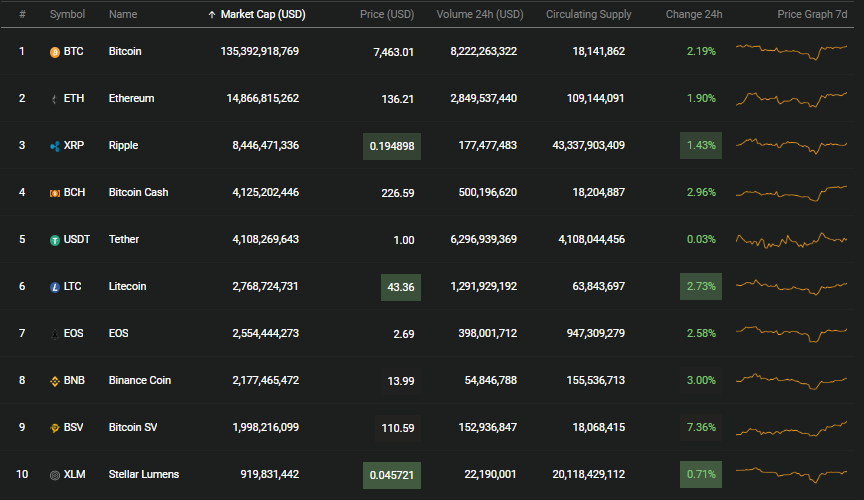This screenshot has height=500, width=864.
Task: Click Bitcoin Cash price 226.59
Action: pos(398,193)
